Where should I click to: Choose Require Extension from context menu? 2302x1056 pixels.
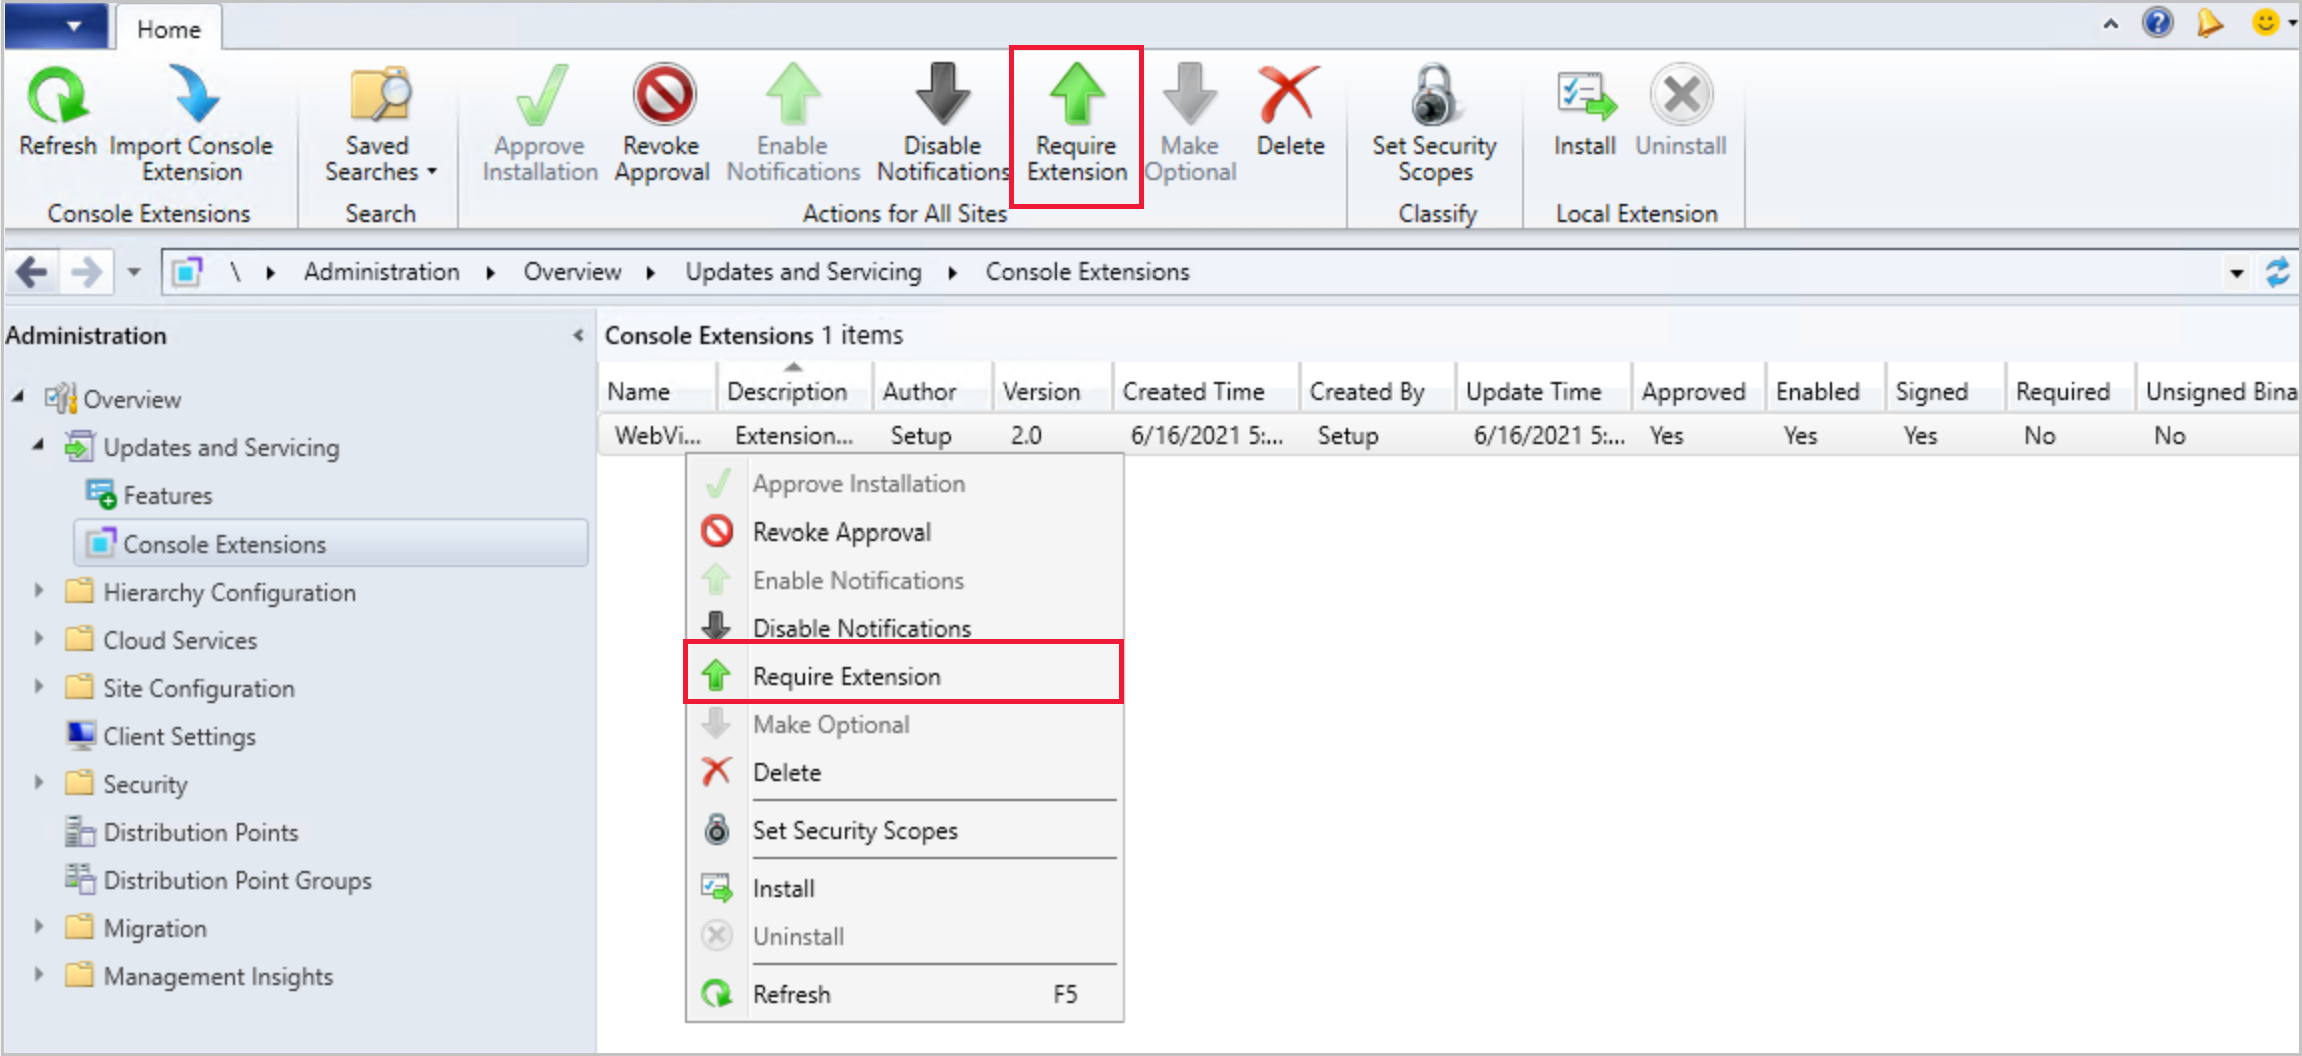click(904, 676)
